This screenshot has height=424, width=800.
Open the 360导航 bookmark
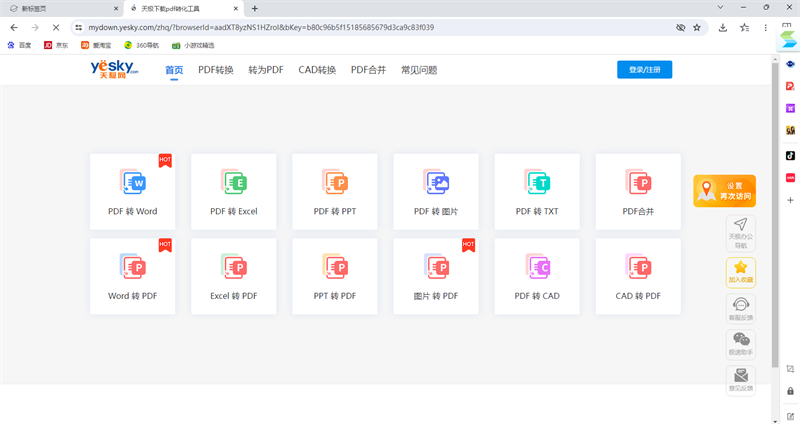click(x=141, y=45)
